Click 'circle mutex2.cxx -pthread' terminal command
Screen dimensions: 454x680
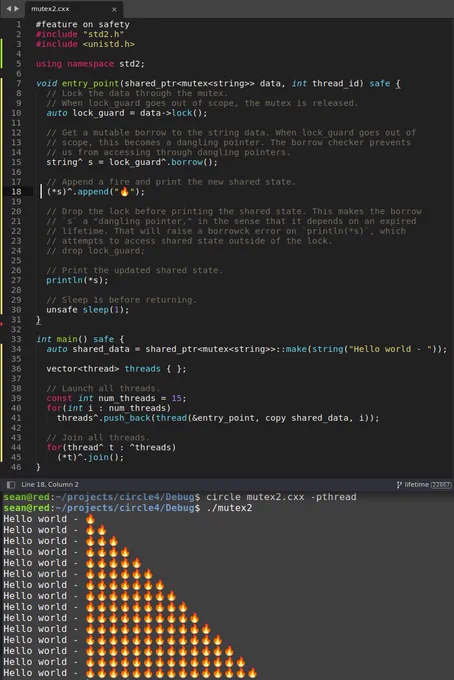coord(281,497)
